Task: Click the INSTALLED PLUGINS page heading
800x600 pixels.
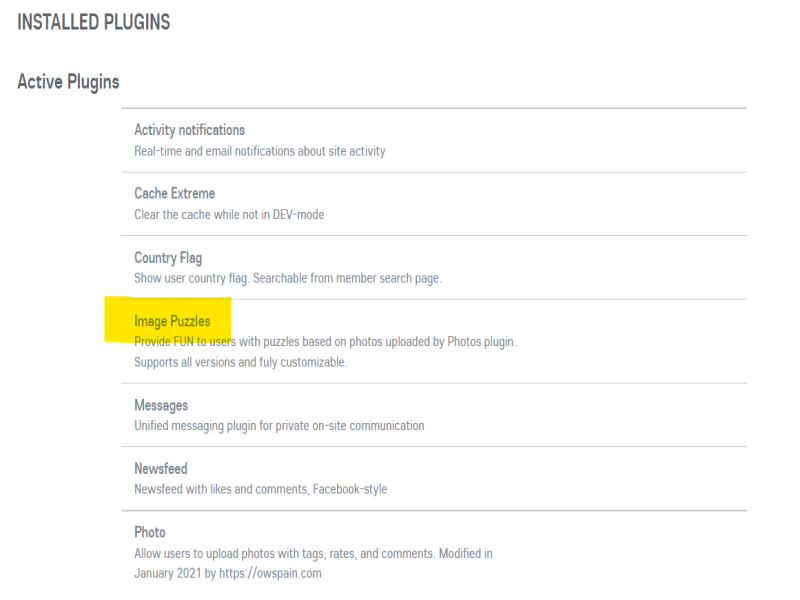Action: [94, 22]
